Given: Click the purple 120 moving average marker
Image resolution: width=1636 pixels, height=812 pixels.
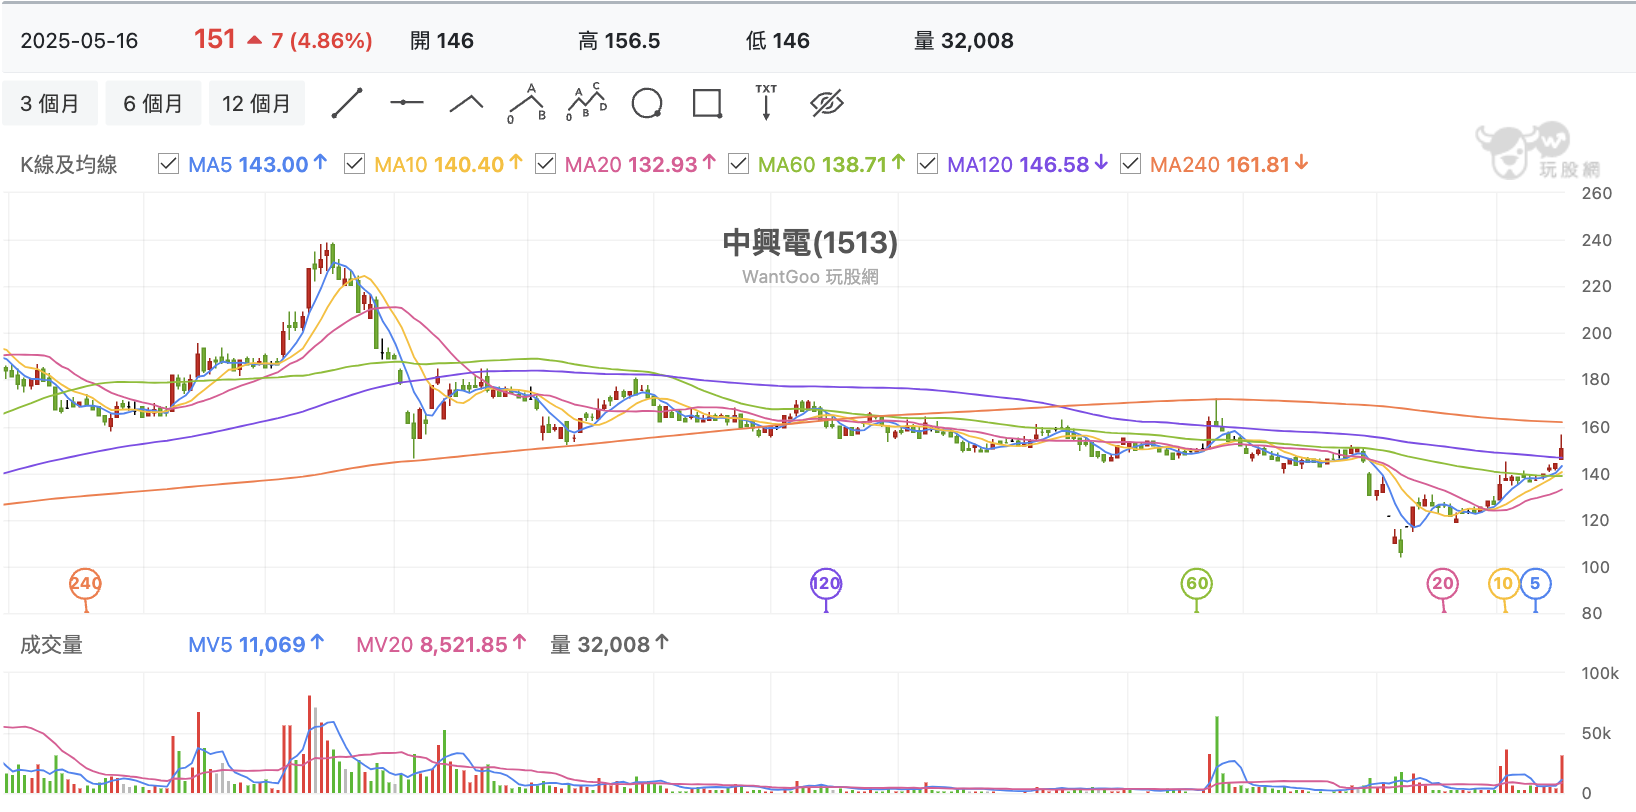Looking at the screenshot, I should pos(825,584).
